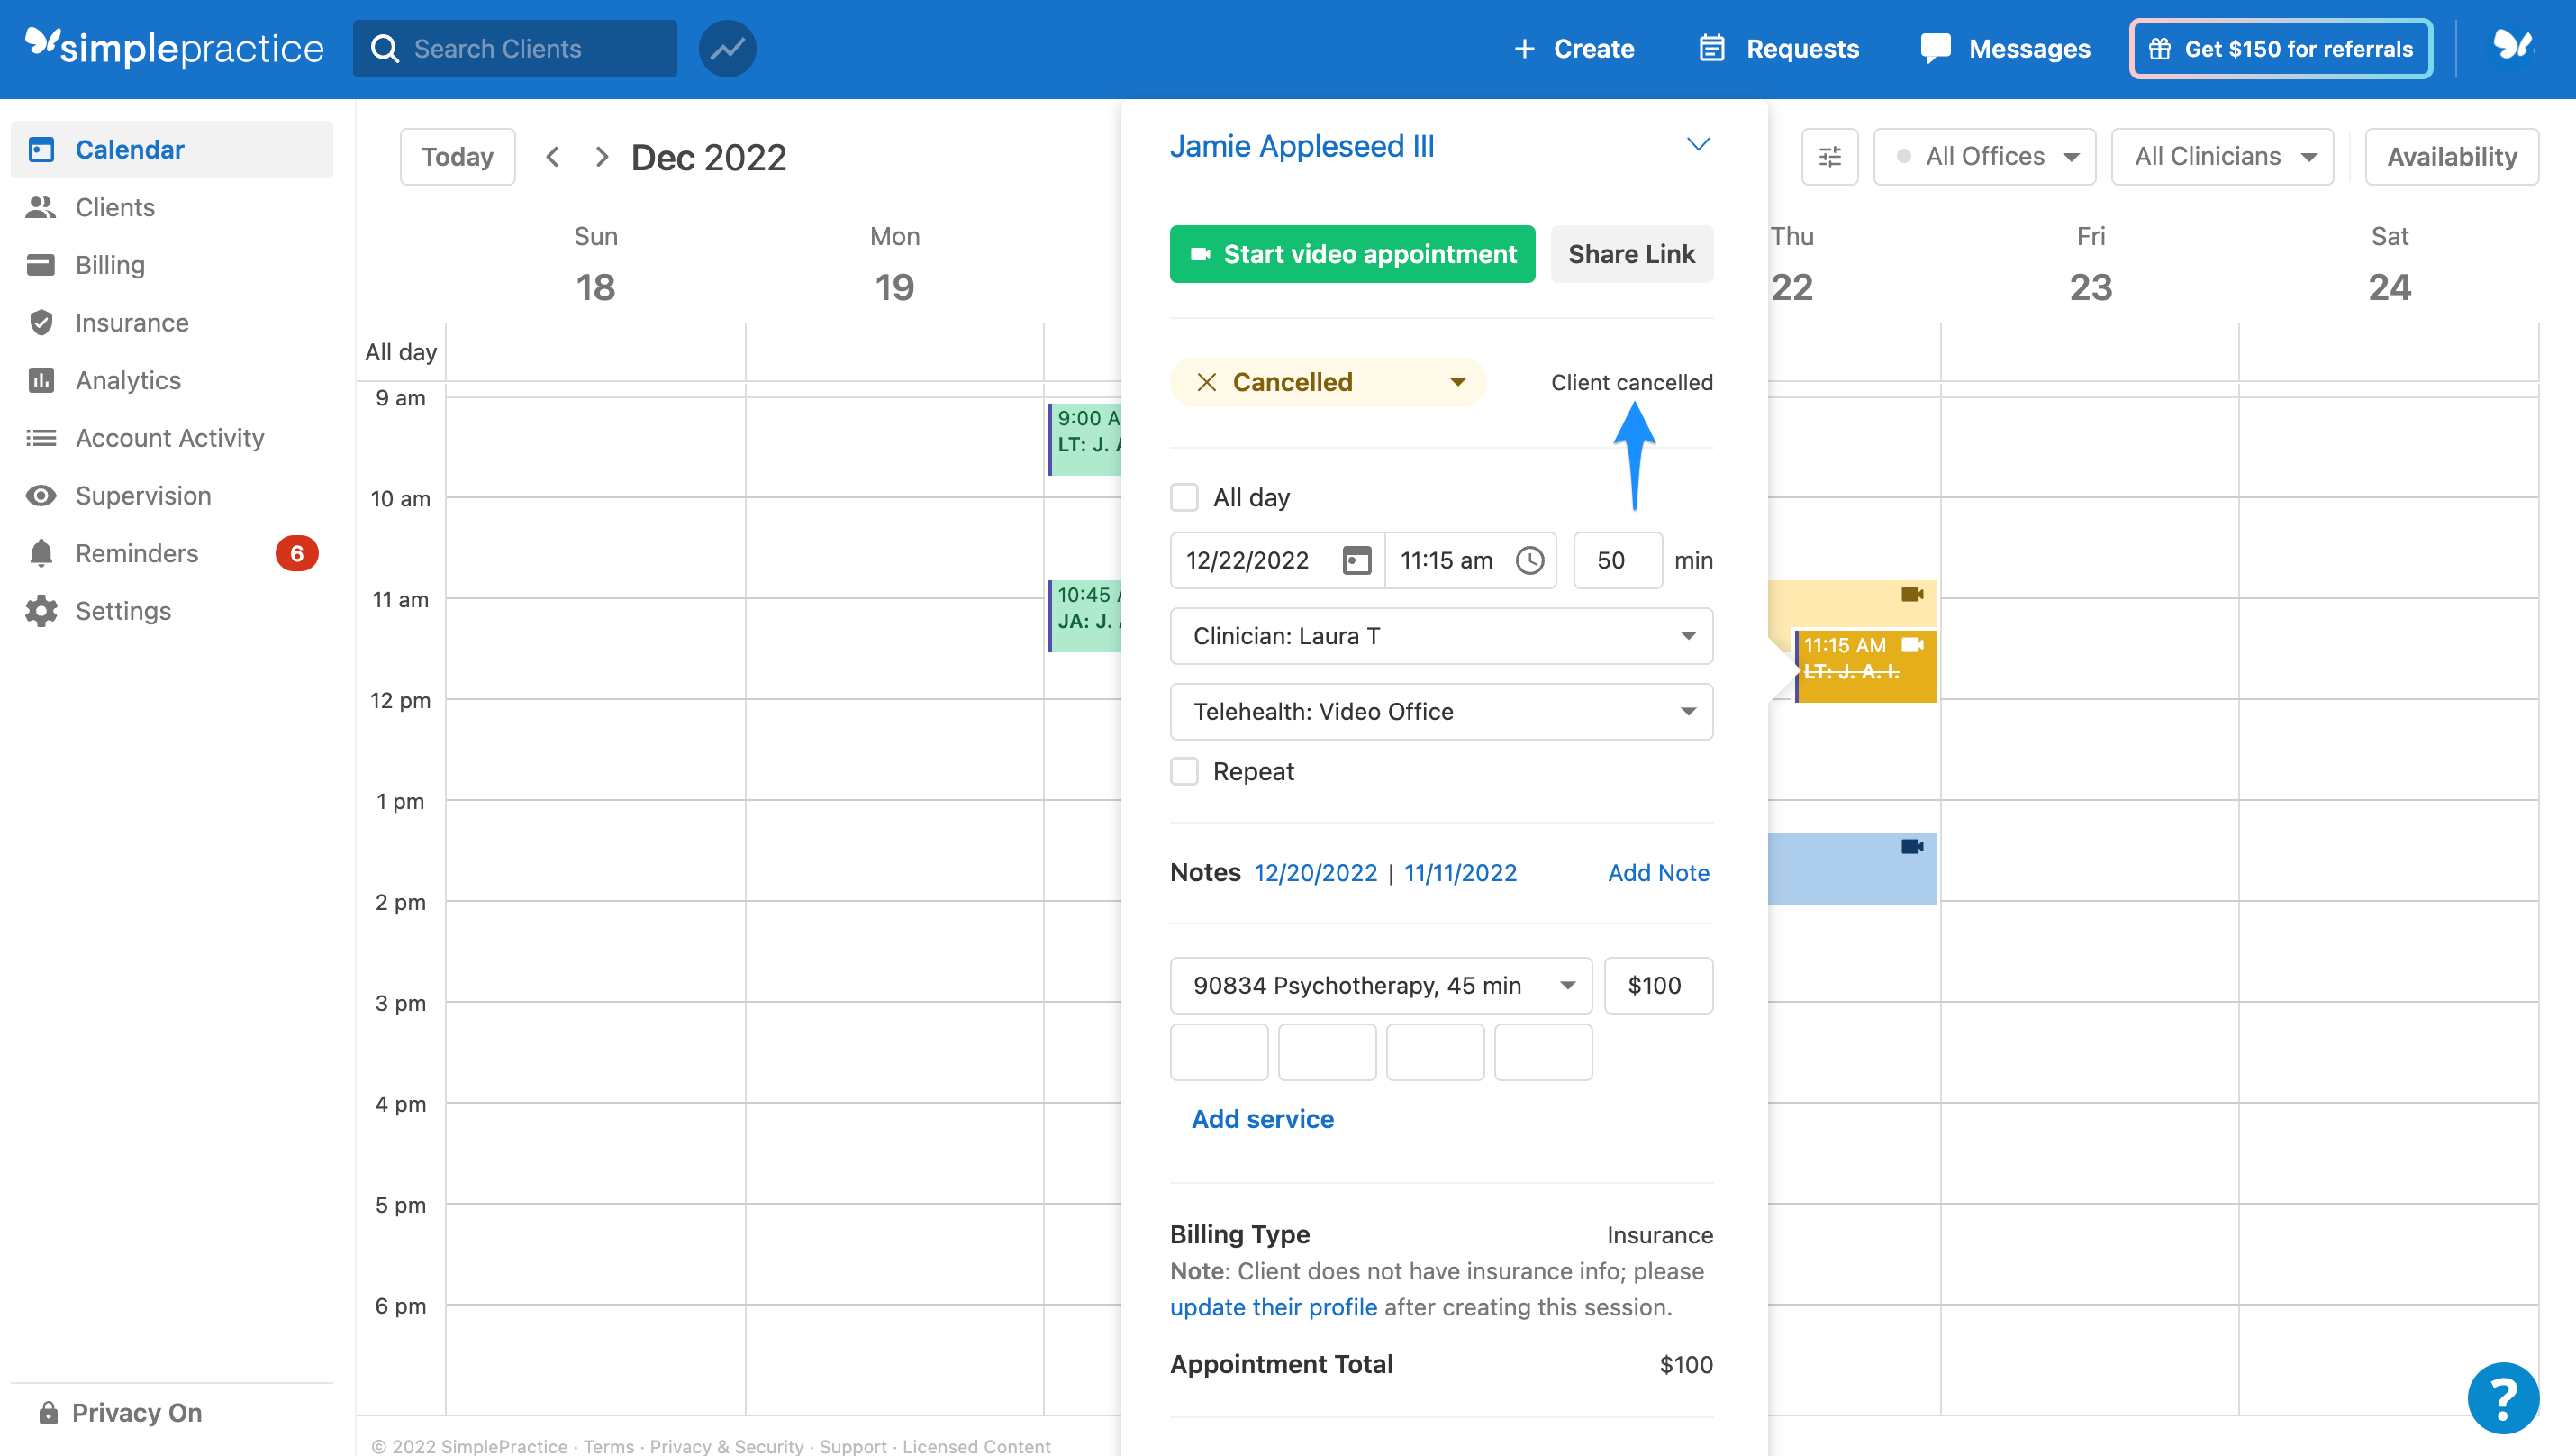
Task: Click the Supervision icon in sidebar
Action: coord(42,496)
